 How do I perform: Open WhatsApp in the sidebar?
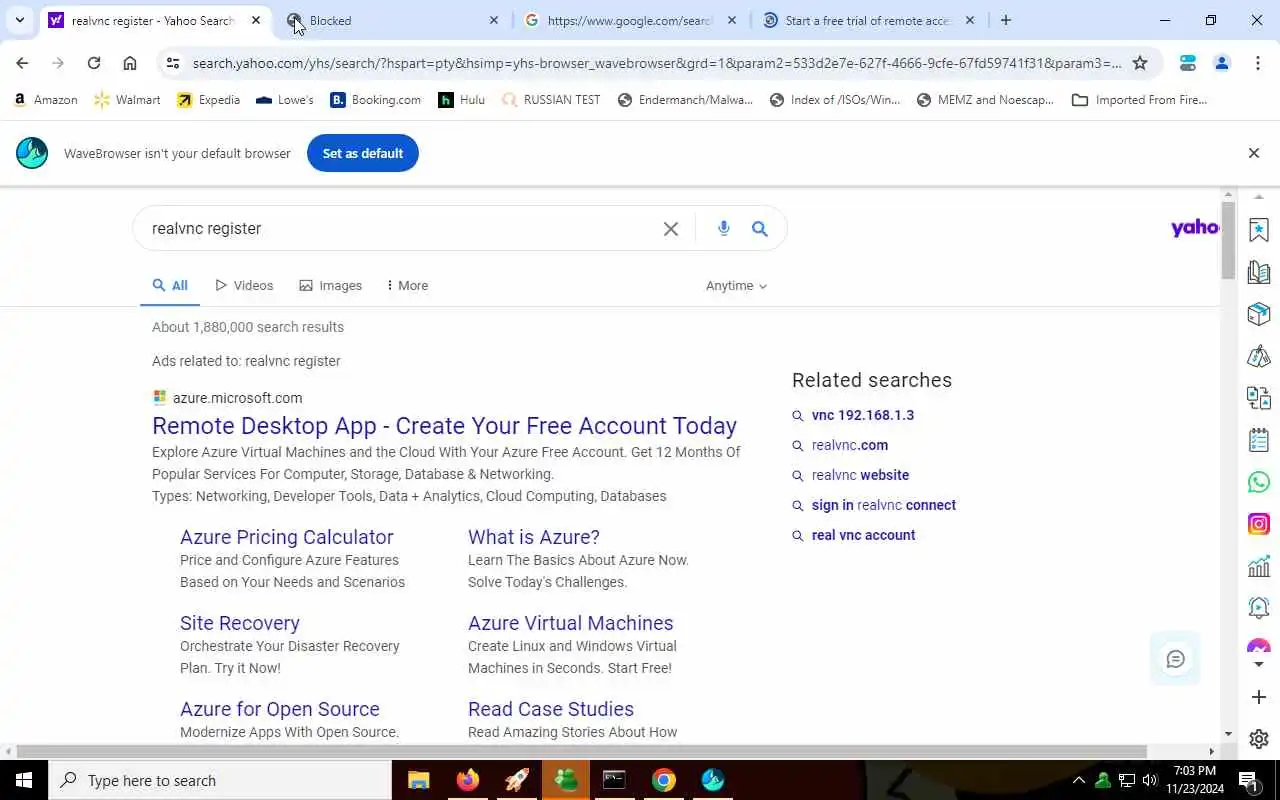click(x=1259, y=482)
